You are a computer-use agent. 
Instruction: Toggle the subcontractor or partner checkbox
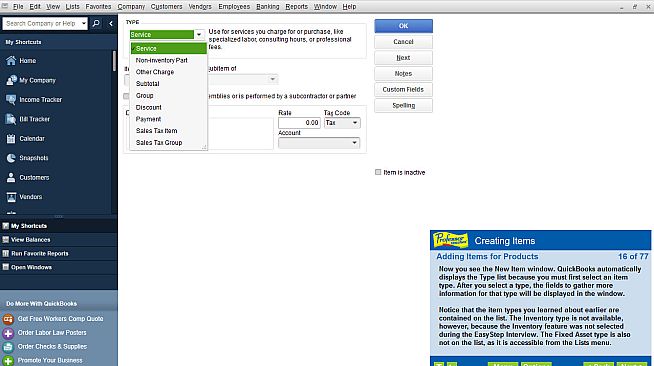[126, 96]
